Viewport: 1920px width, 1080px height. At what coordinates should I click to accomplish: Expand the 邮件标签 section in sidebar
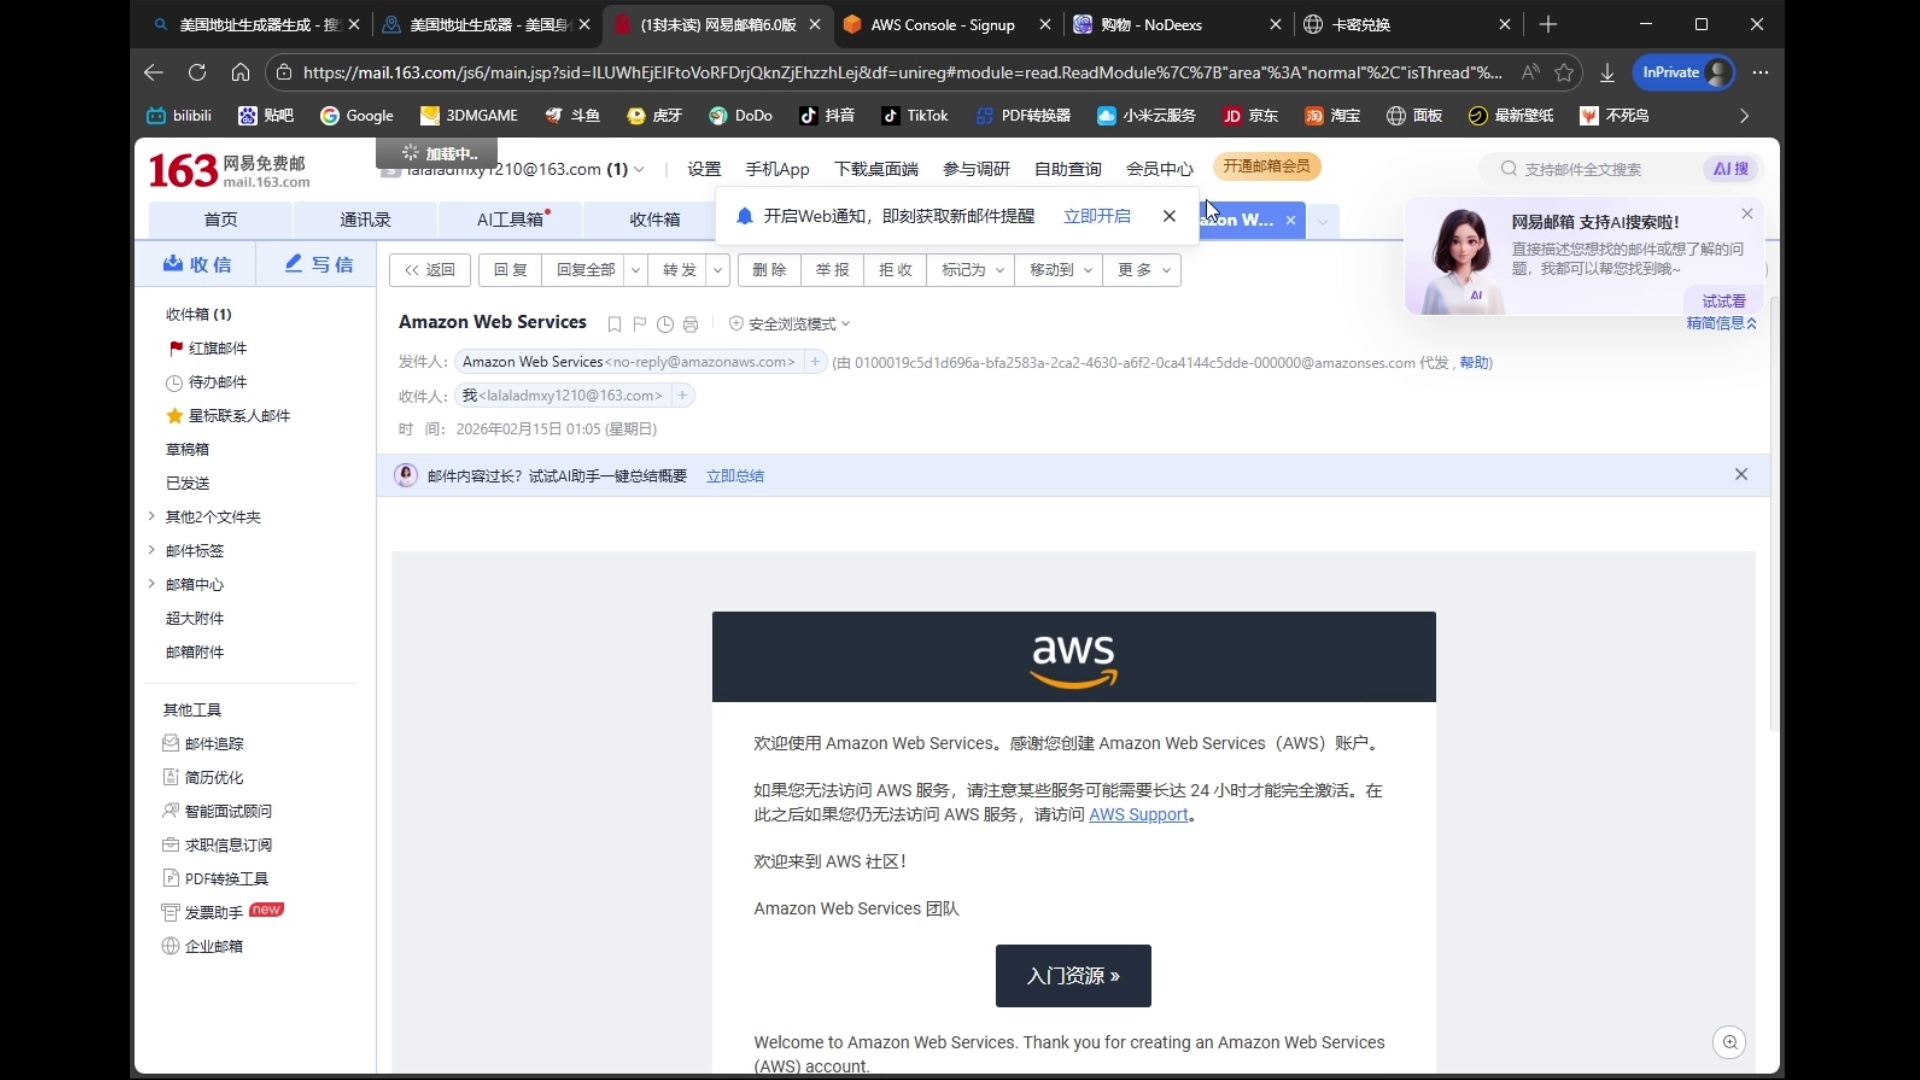(x=193, y=551)
